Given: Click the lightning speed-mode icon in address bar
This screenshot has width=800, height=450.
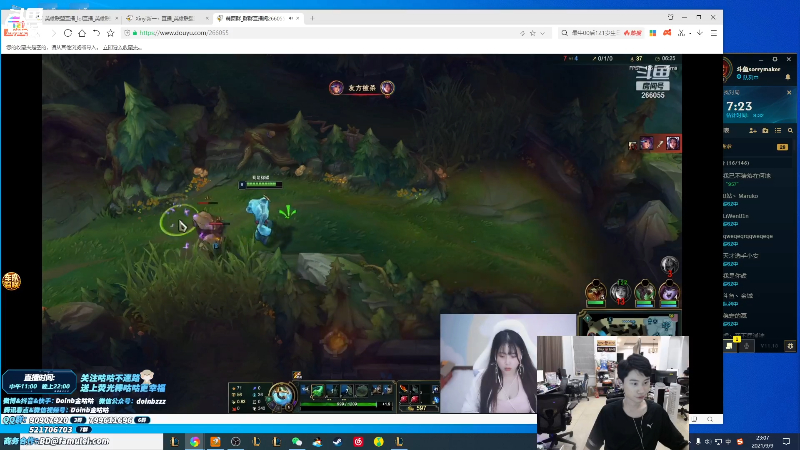Looking at the screenshot, I should point(522,33).
